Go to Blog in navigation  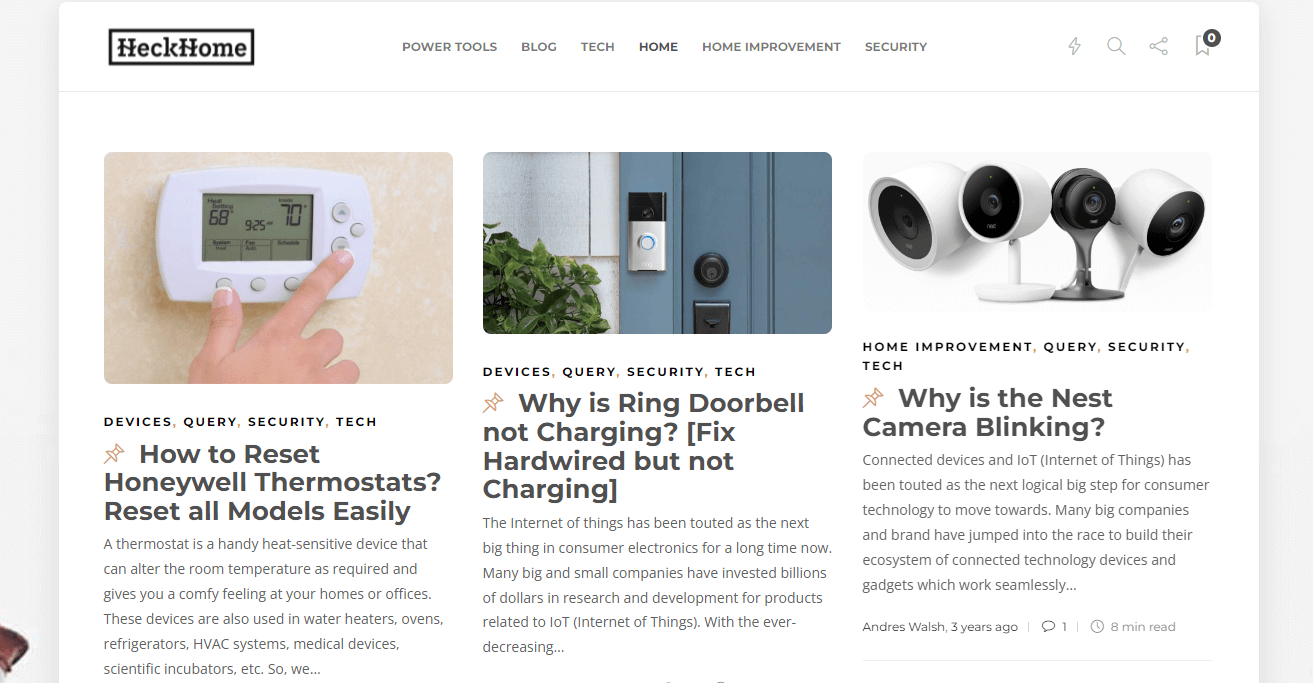[539, 47]
